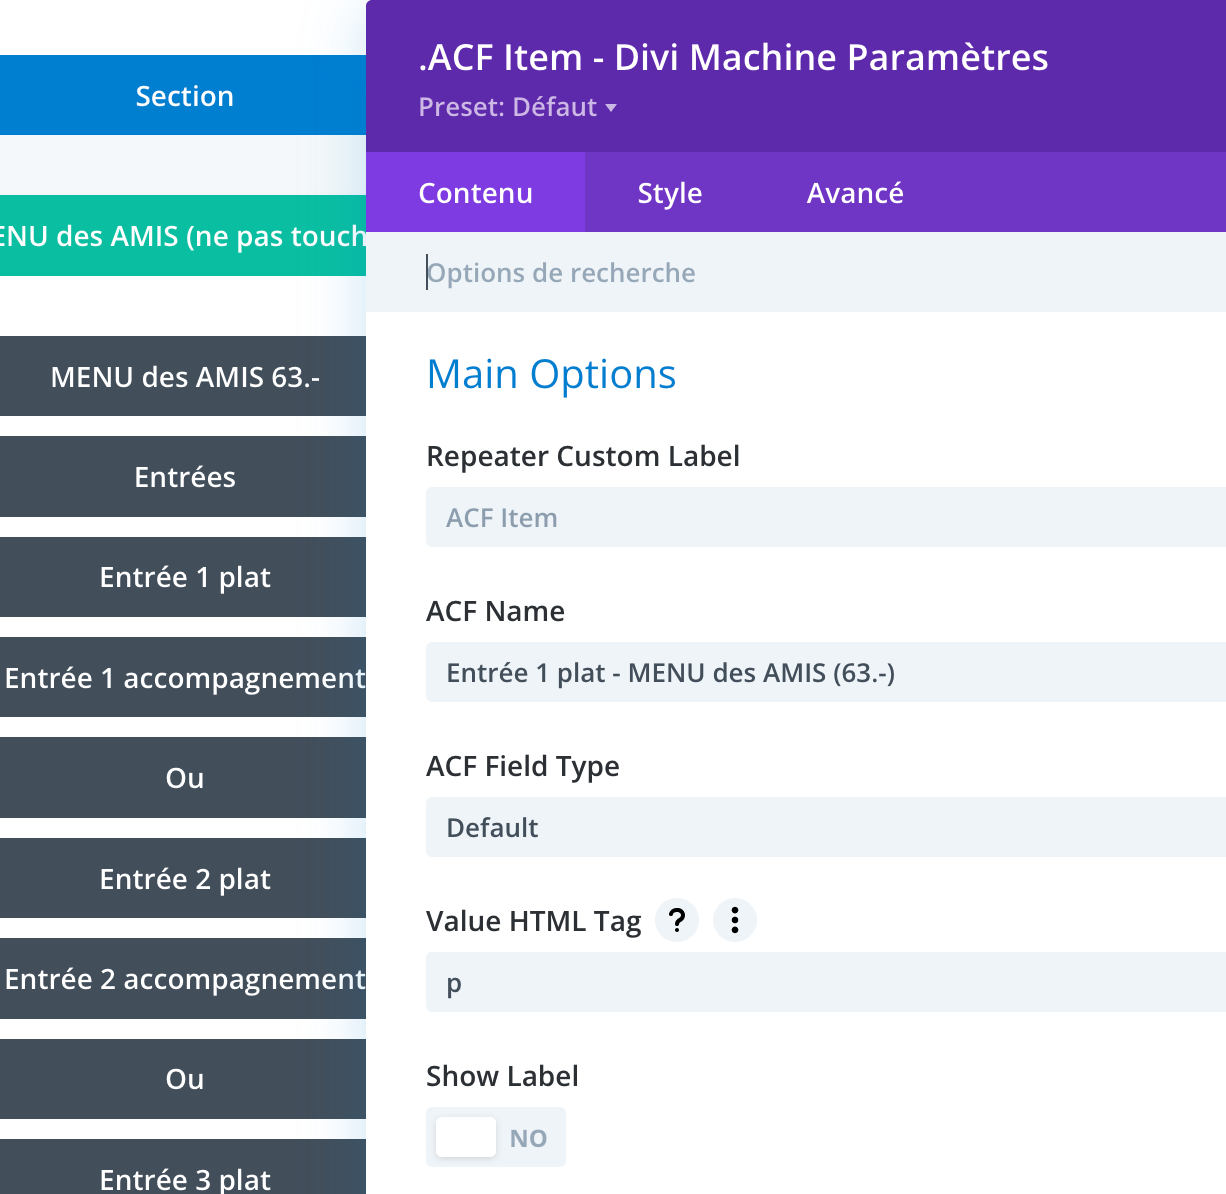Select the Entrée 2 plat module
The height and width of the screenshot is (1194, 1226).
184,879
